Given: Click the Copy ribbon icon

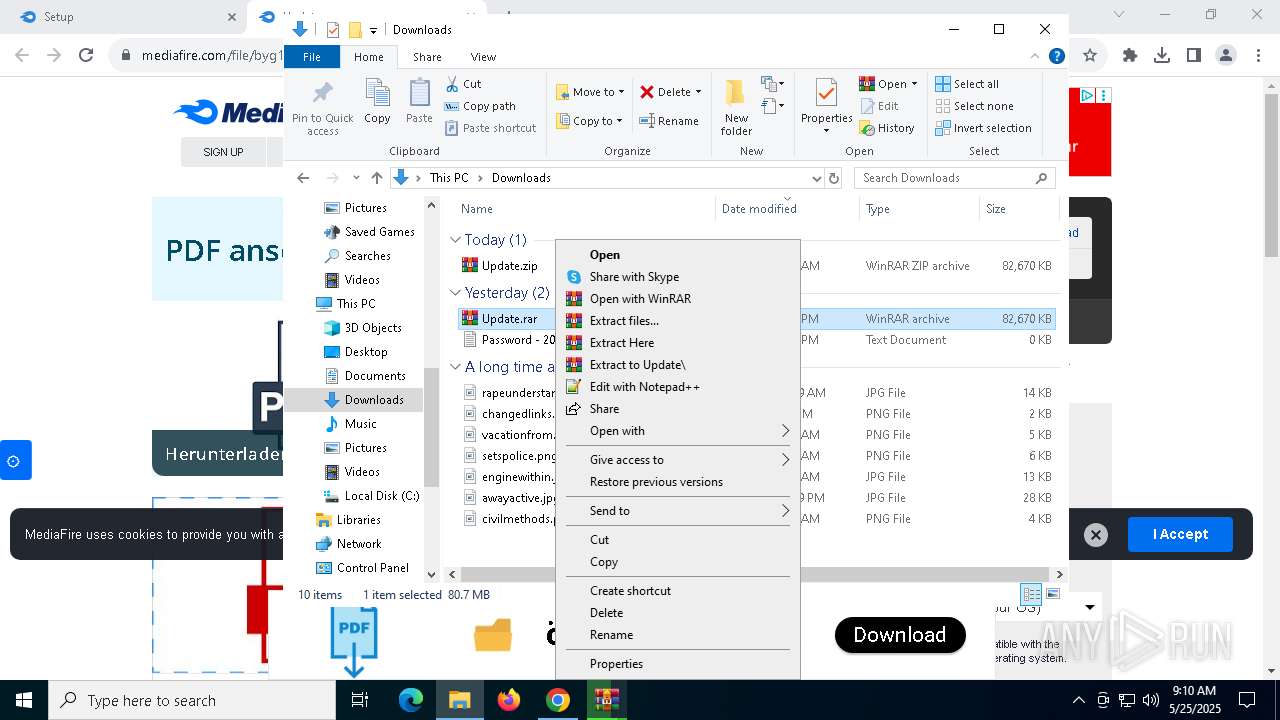Looking at the screenshot, I should tap(377, 102).
